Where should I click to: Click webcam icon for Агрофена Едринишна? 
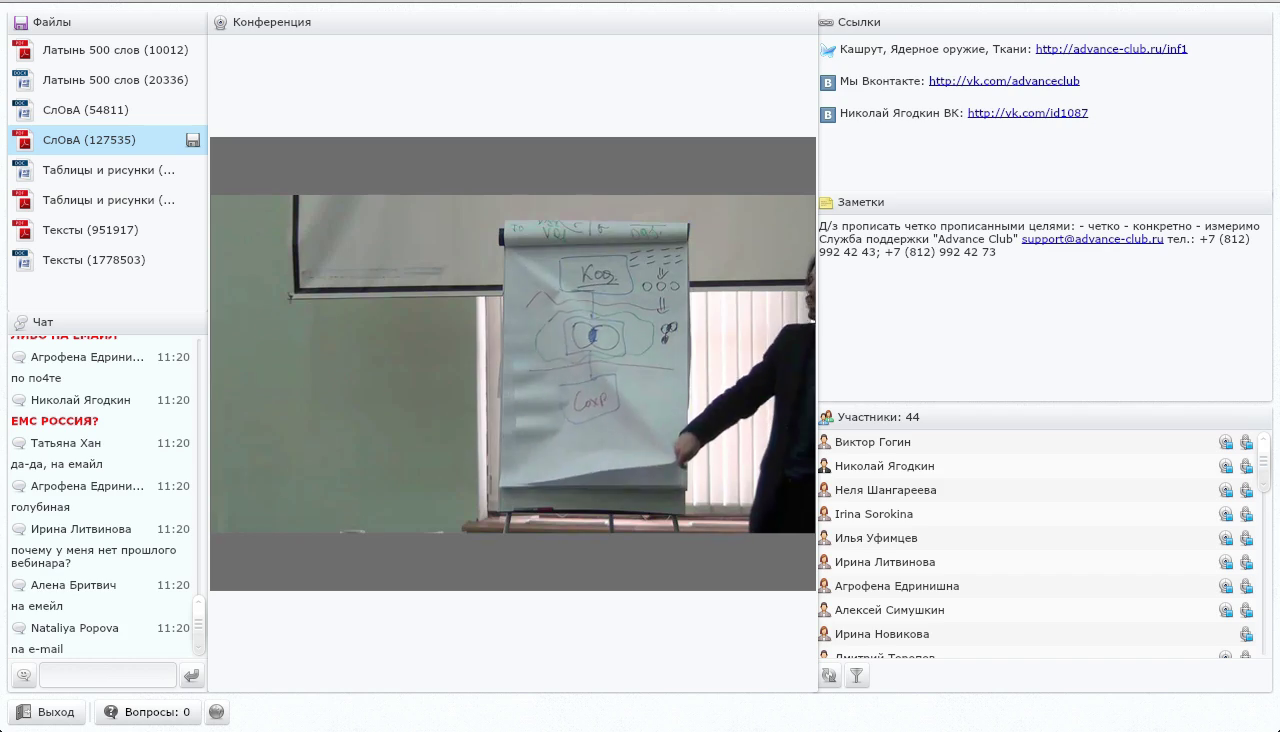pyautogui.click(x=1225, y=586)
